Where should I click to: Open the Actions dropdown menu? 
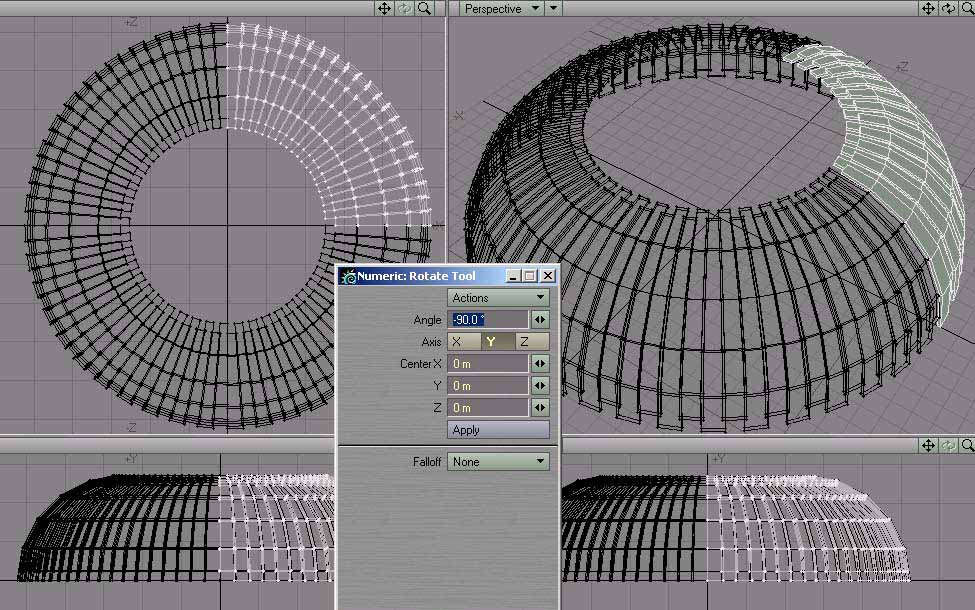pos(498,298)
